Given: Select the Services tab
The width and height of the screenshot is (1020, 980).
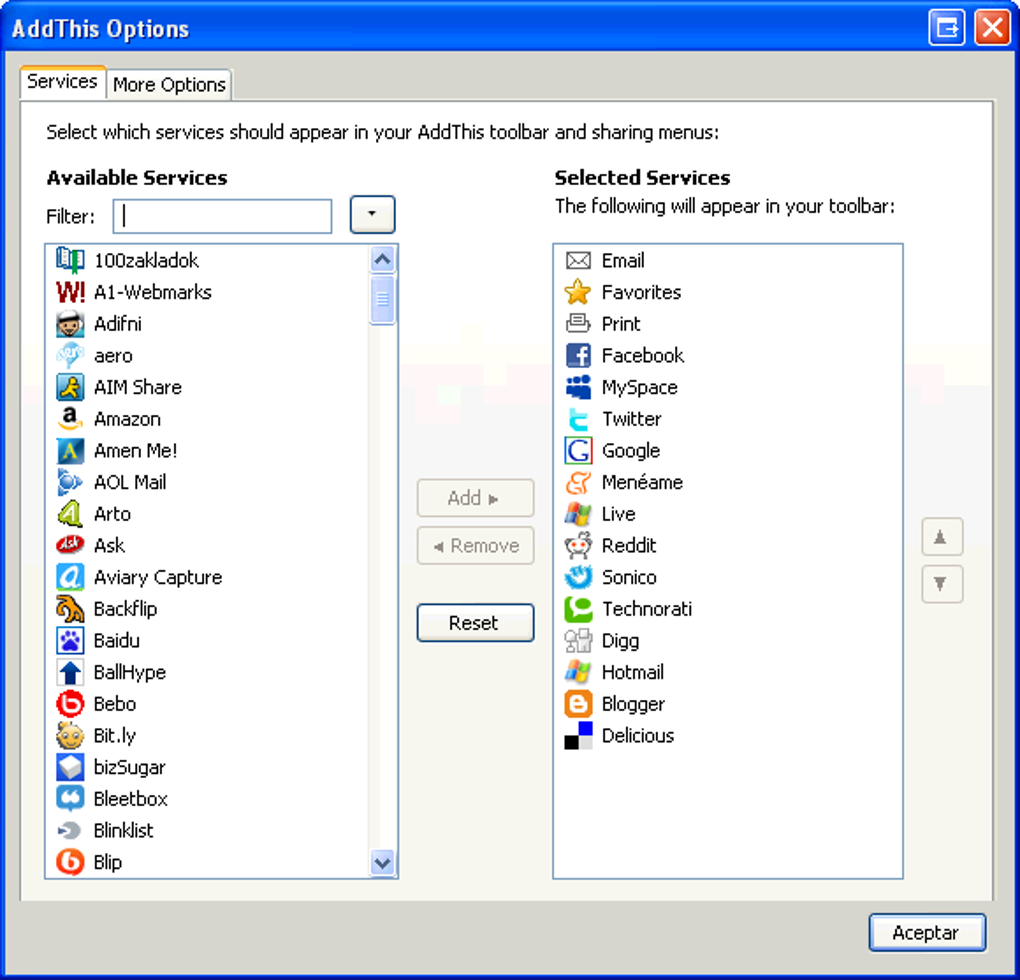Looking at the screenshot, I should tap(62, 82).
